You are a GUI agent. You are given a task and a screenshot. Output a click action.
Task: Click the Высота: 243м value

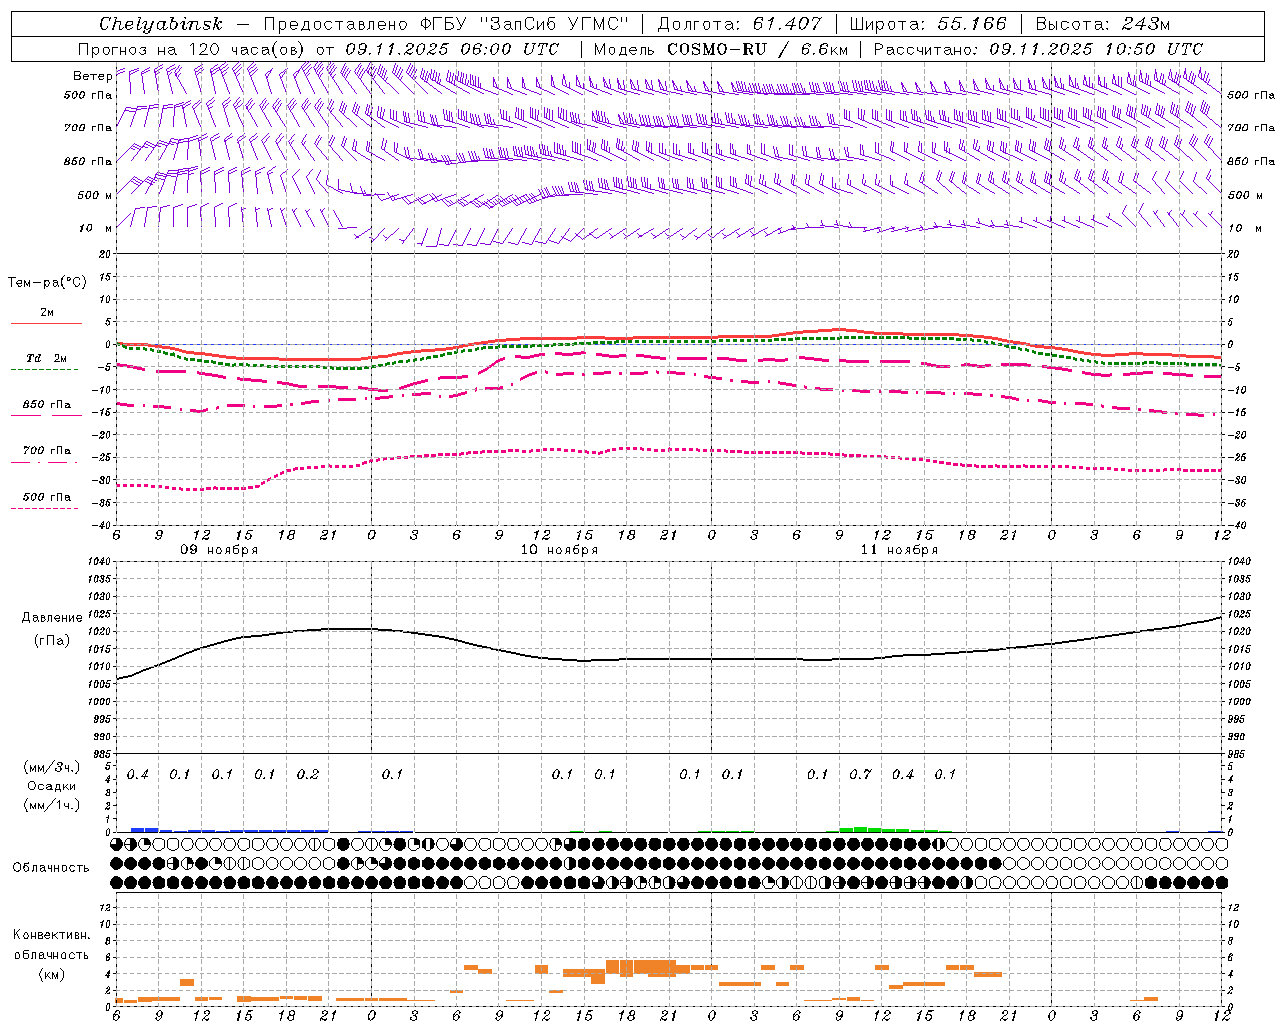coord(1102,24)
